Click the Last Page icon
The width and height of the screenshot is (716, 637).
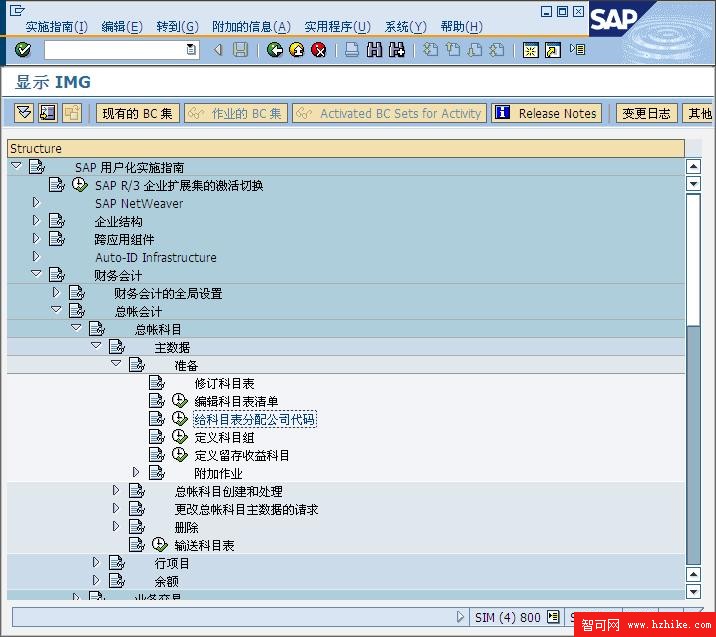pos(497,49)
